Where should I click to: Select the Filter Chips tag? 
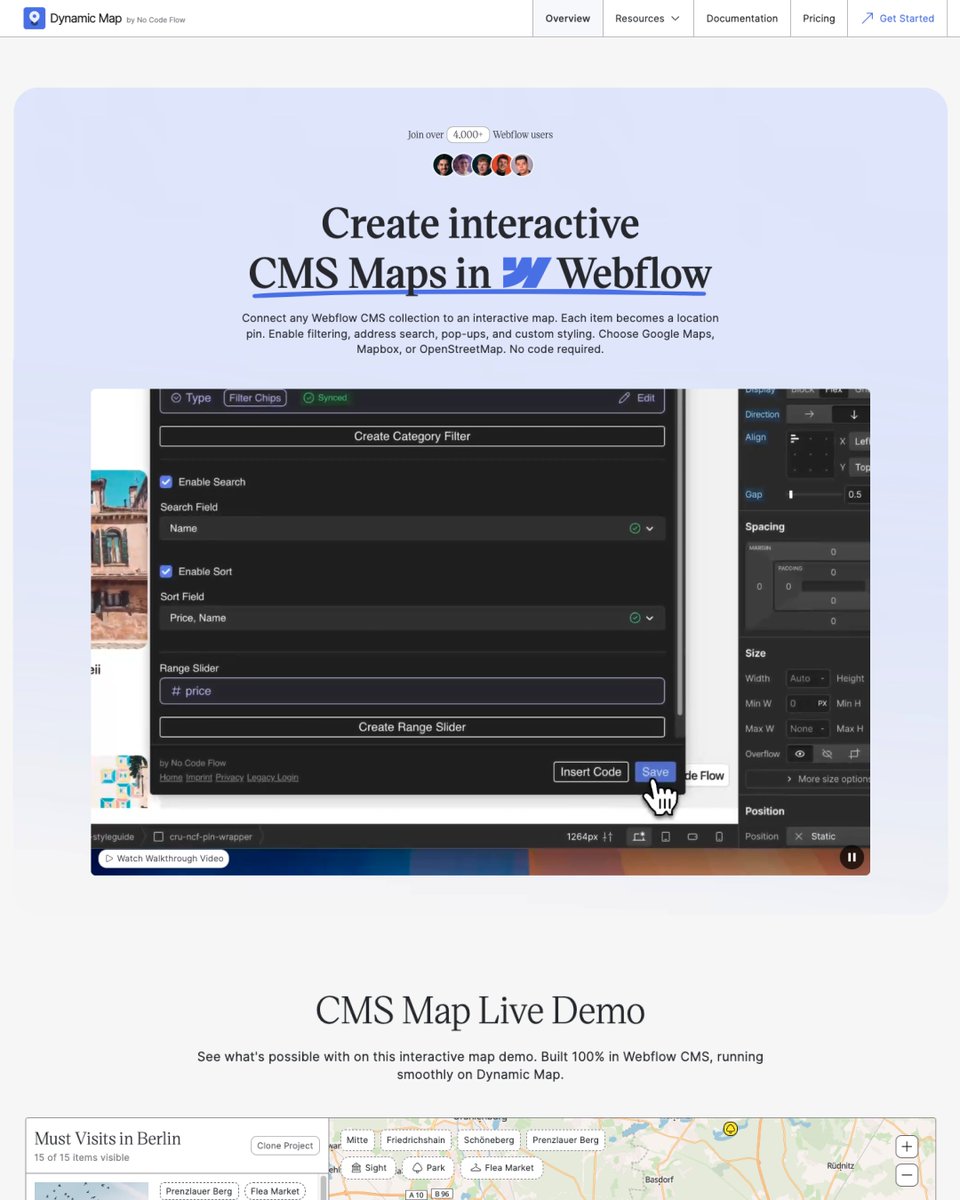pos(255,398)
